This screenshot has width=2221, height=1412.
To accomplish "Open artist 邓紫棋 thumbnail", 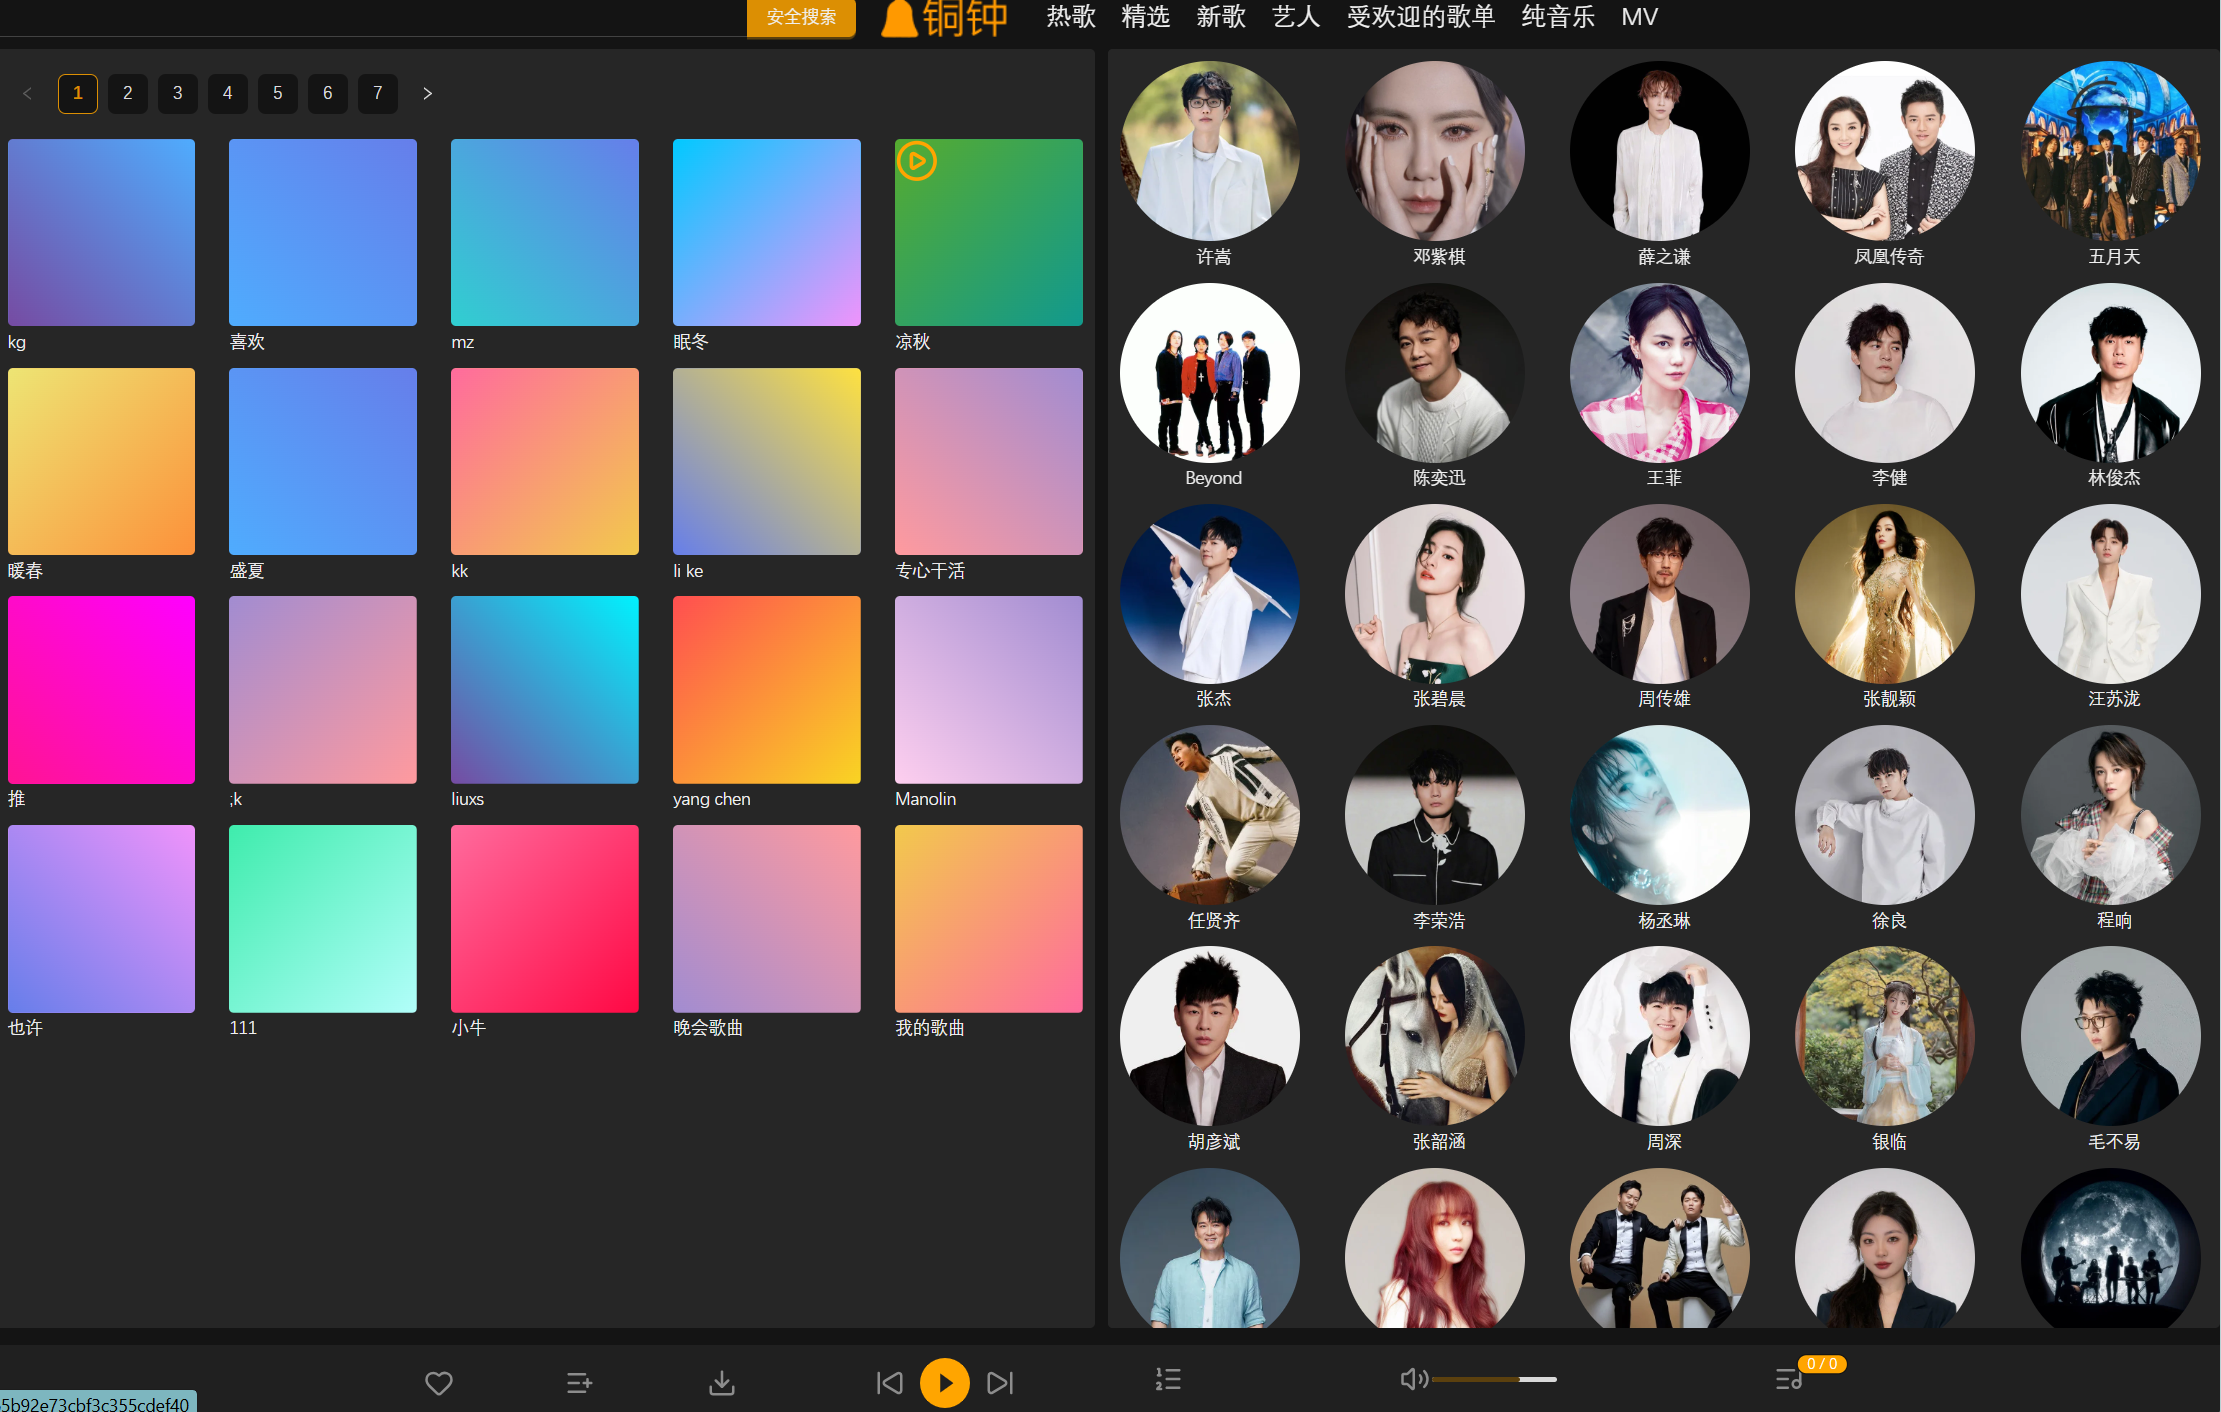I will (1435, 151).
